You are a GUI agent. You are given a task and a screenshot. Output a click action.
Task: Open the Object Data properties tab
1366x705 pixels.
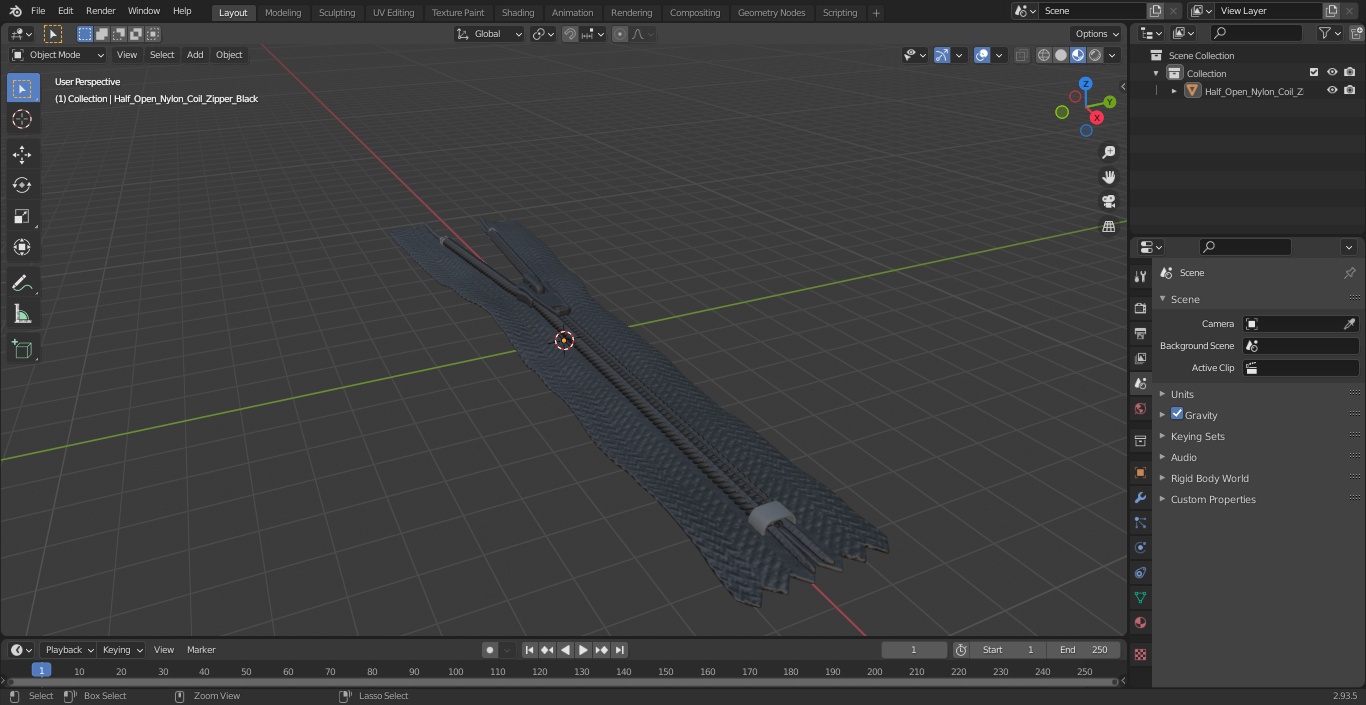click(x=1140, y=598)
